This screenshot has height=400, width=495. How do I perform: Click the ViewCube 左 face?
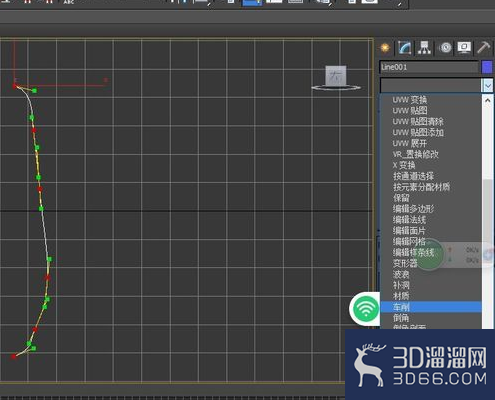(336, 76)
